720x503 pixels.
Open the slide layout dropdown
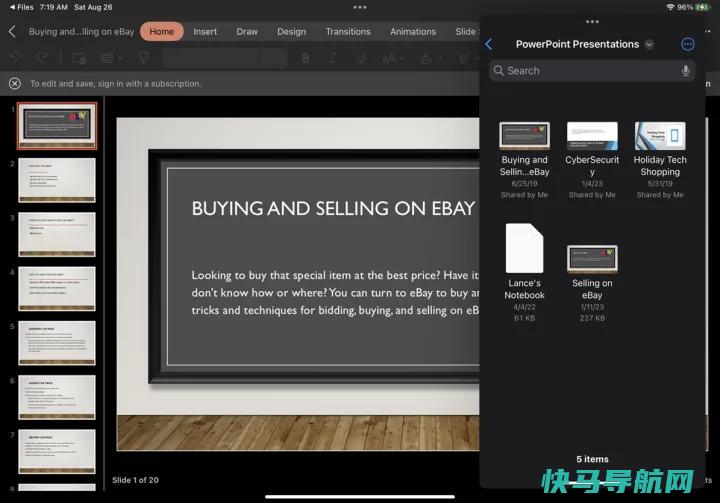pos(111,58)
